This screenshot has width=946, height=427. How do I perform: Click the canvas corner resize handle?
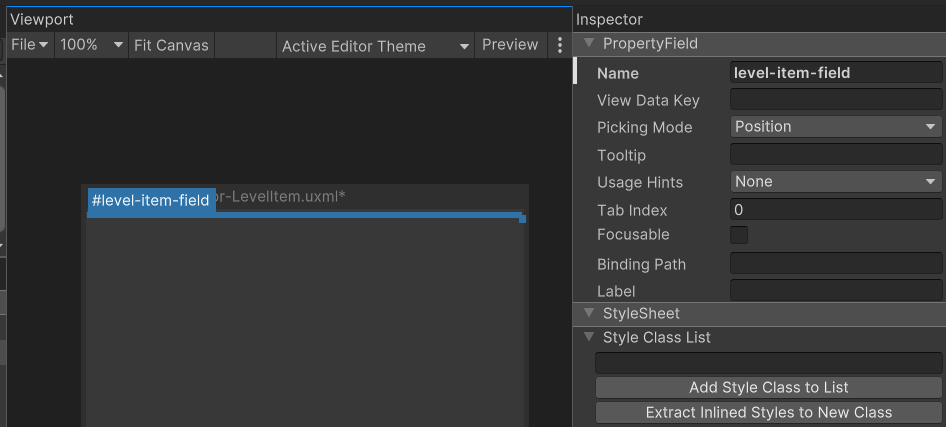(522, 219)
